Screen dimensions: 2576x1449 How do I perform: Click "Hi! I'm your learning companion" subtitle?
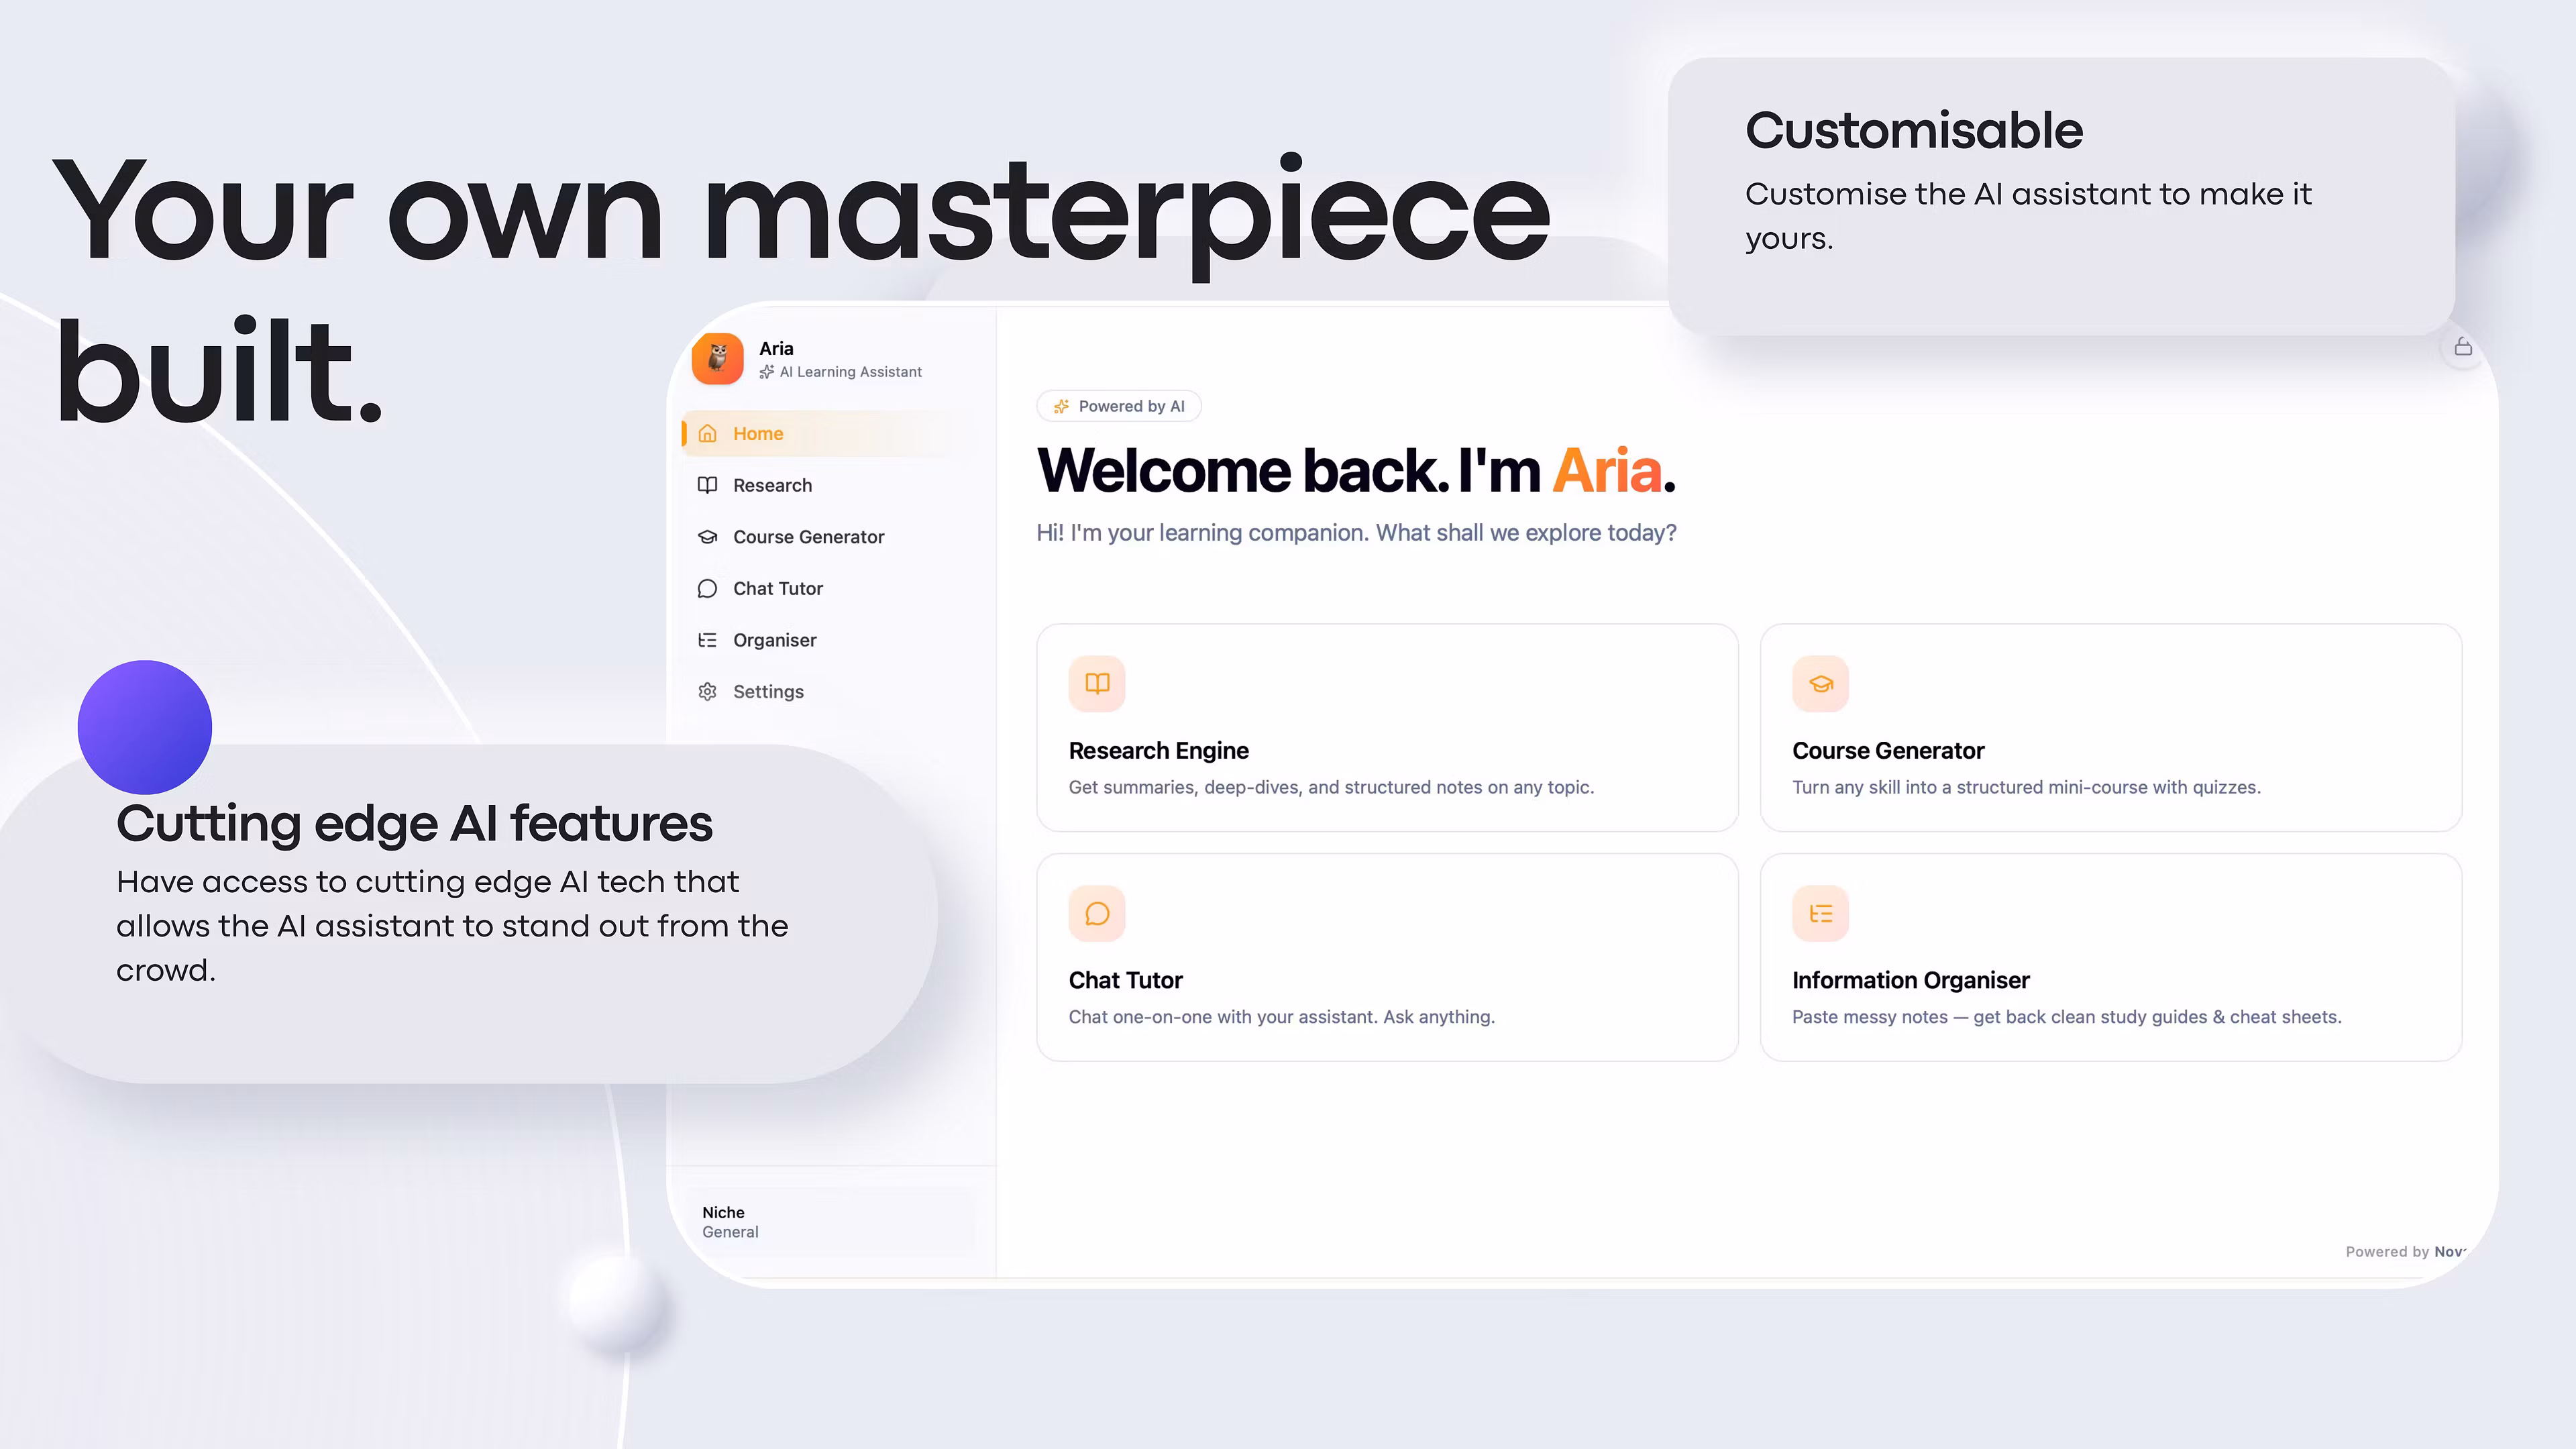(1356, 533)
